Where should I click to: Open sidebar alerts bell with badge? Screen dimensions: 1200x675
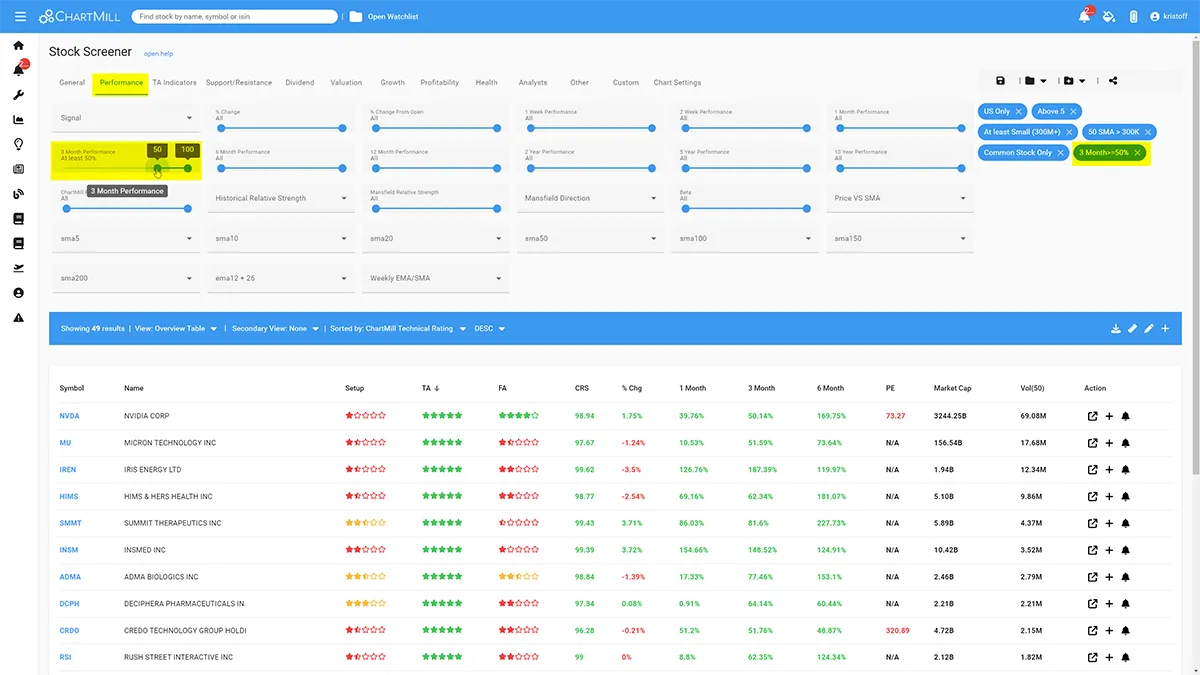click(x=19, y=70)
